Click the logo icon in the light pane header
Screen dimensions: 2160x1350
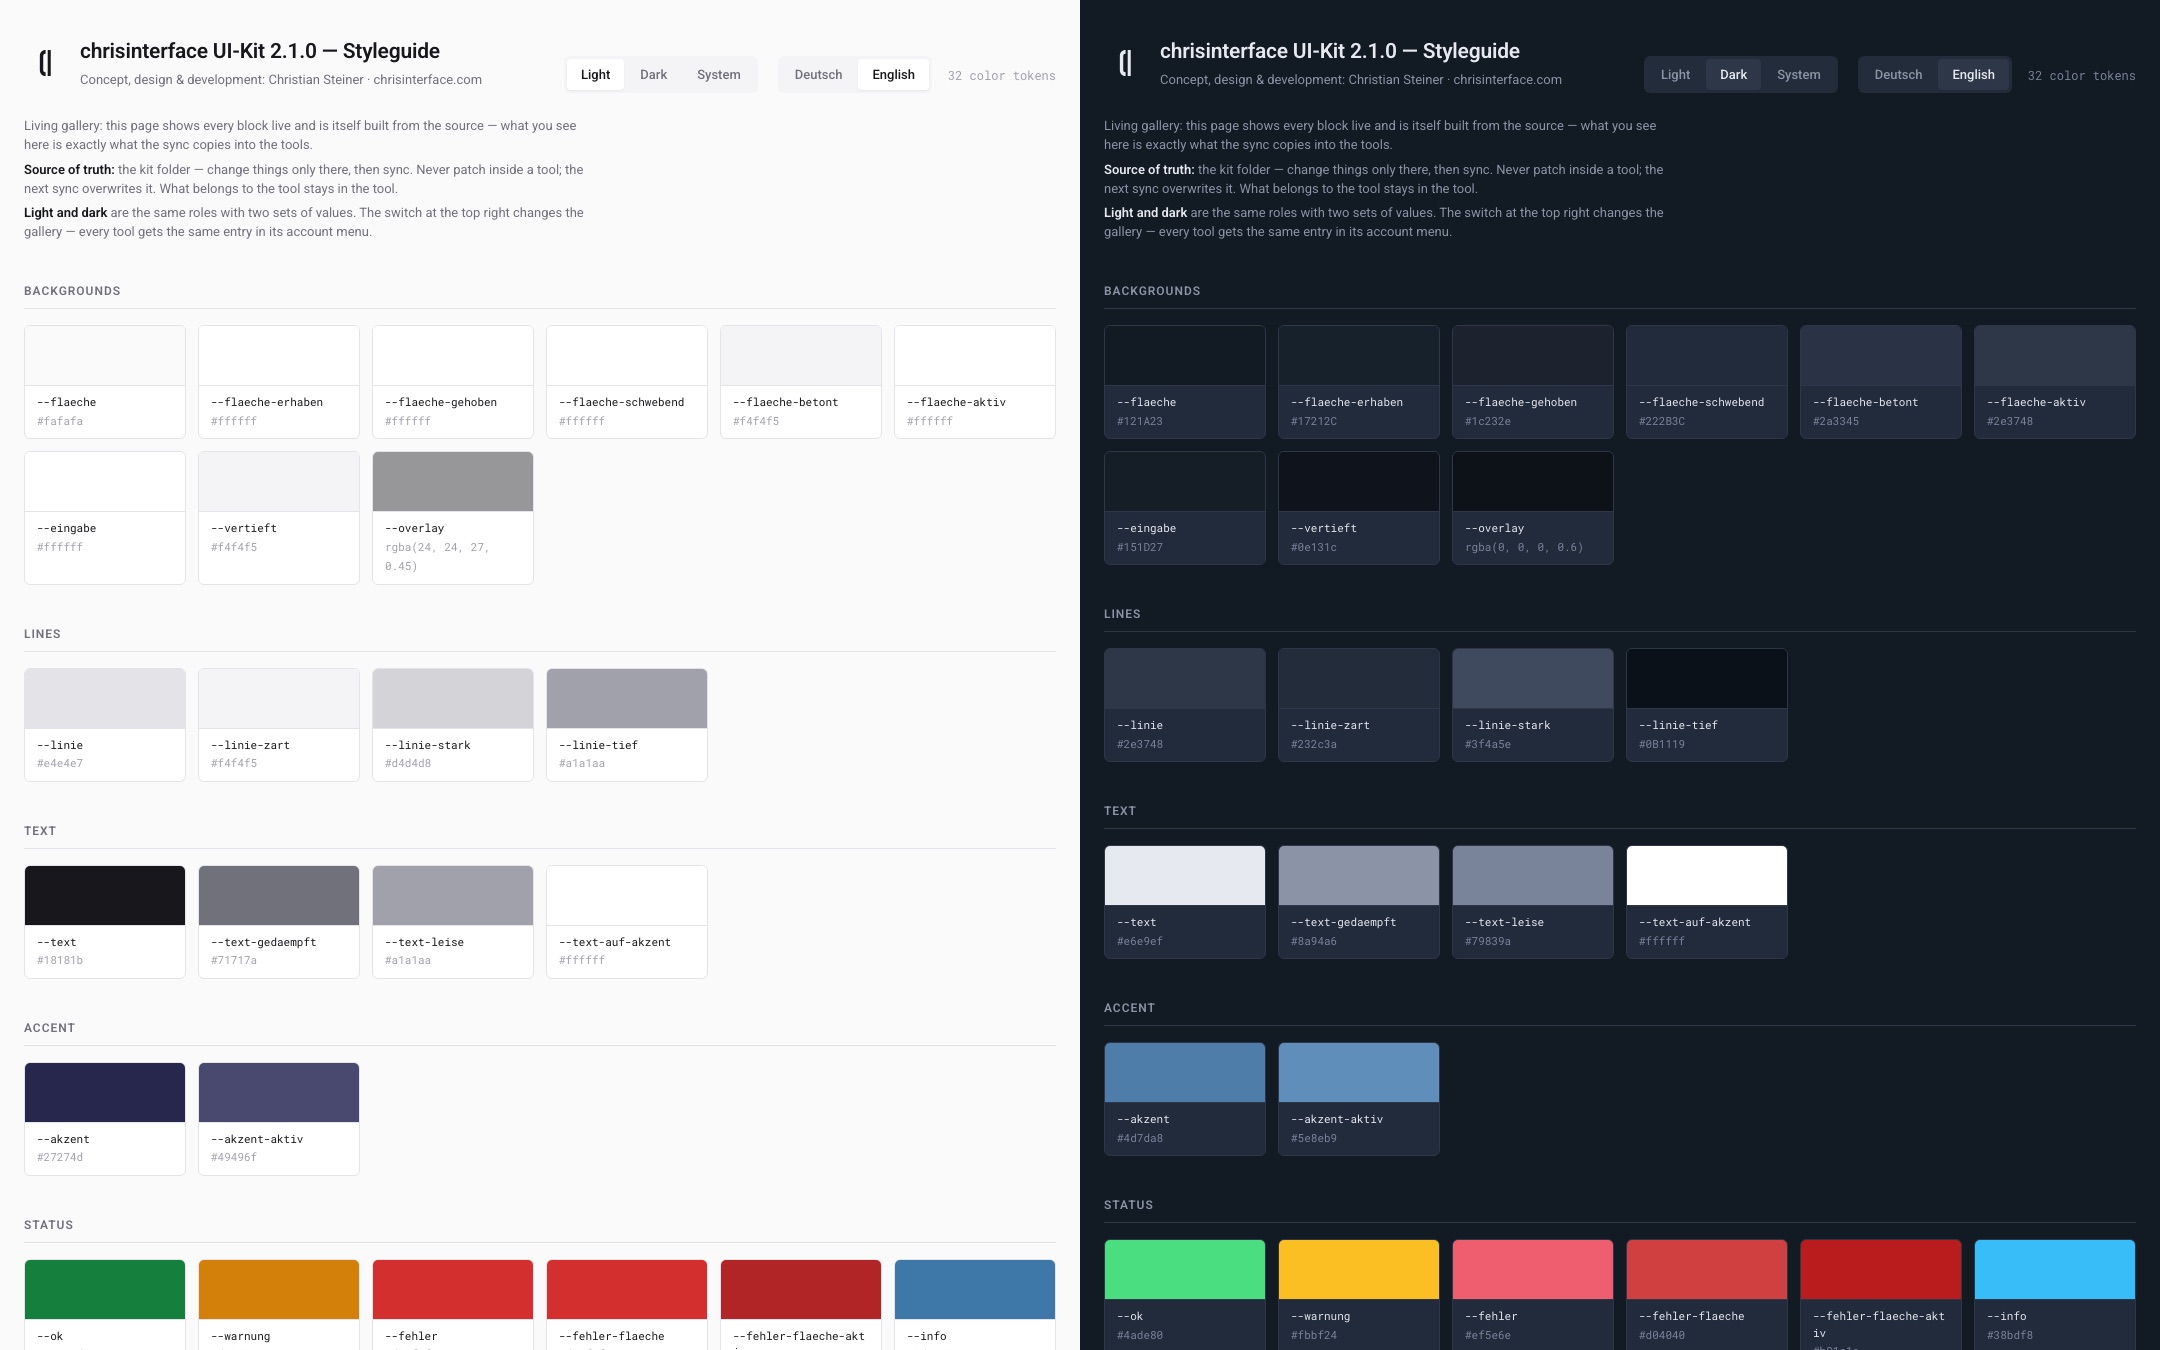pos(45,63)
